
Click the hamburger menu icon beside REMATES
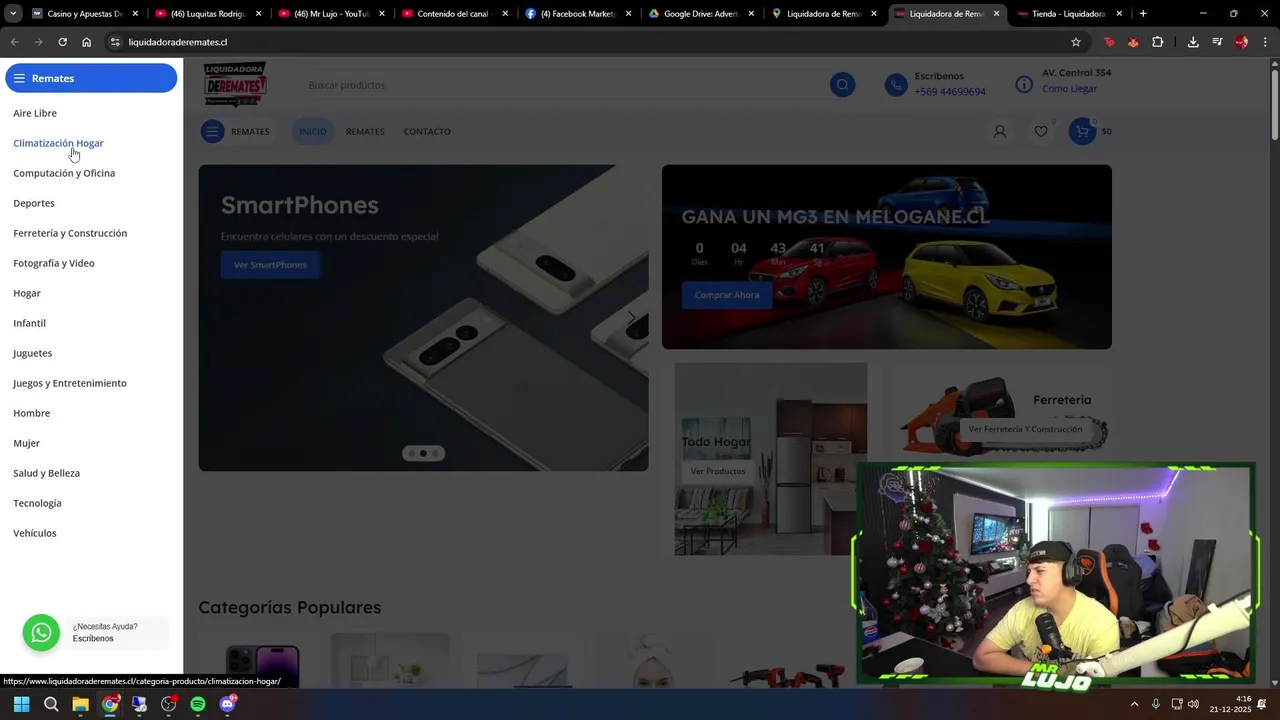click(212, 131)
